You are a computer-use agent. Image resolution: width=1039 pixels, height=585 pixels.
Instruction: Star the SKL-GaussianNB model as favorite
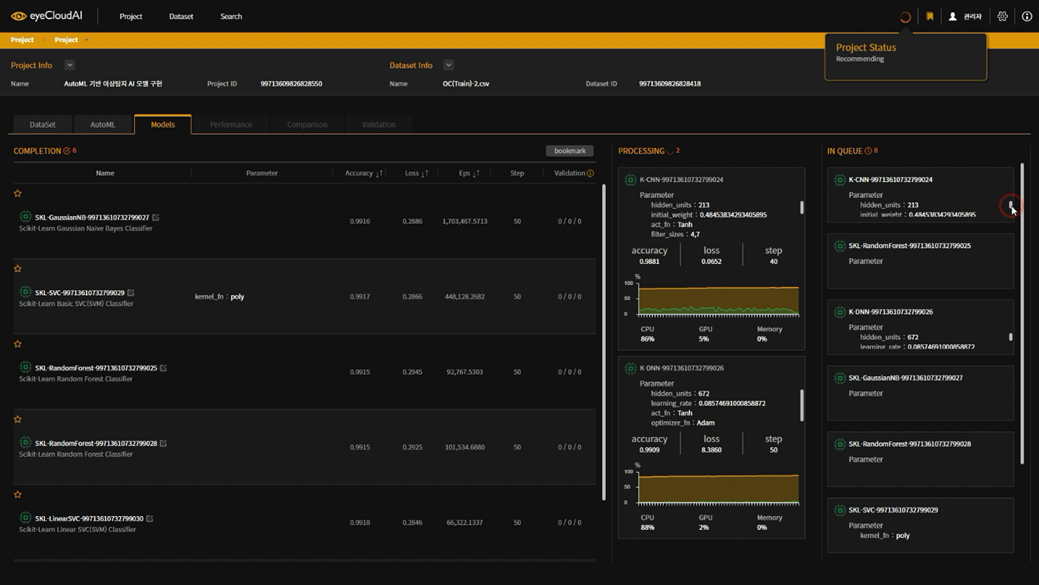(18, 193)
